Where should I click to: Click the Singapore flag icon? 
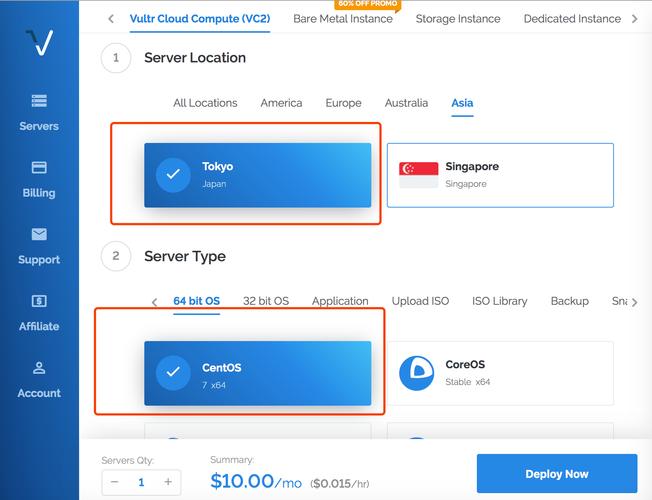[x=418, y=175]
